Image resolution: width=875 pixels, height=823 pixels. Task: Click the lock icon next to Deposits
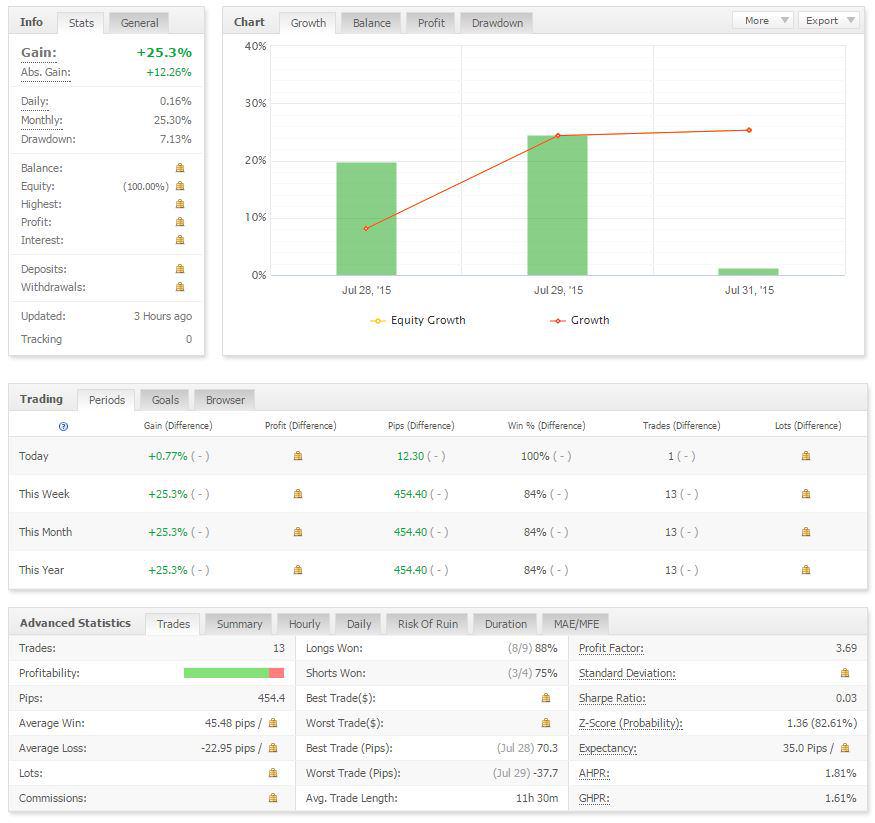coord(180,269)
